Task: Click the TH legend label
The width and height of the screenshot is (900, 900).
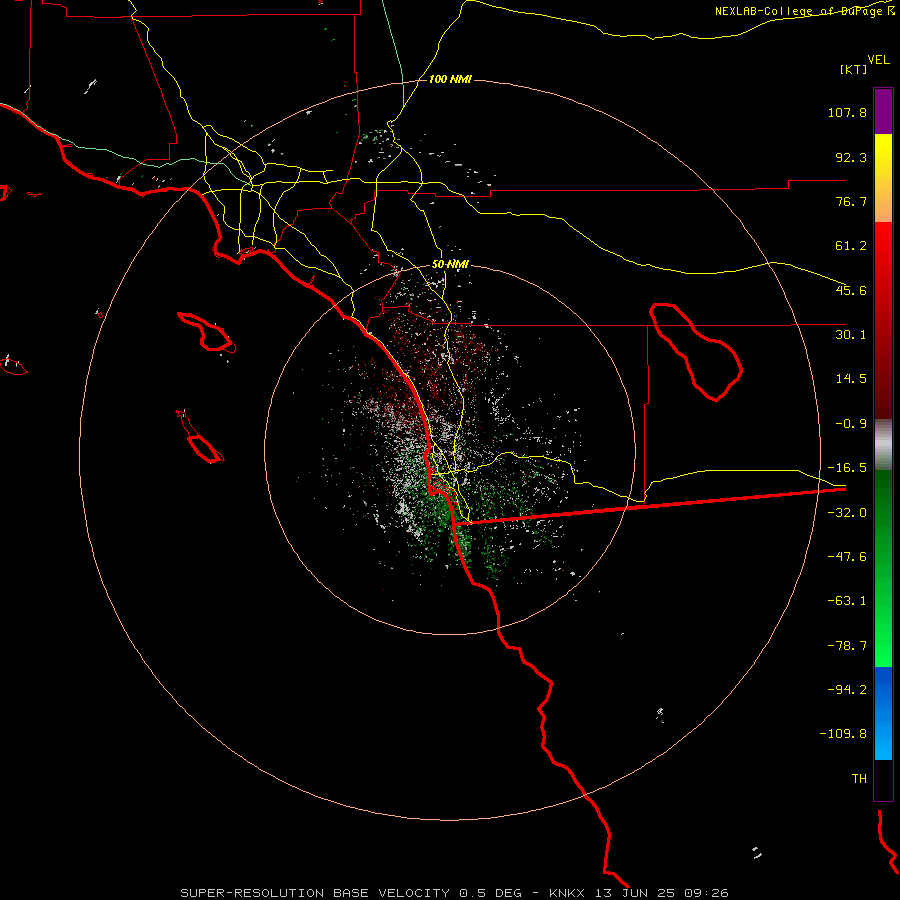Action: 859,779
